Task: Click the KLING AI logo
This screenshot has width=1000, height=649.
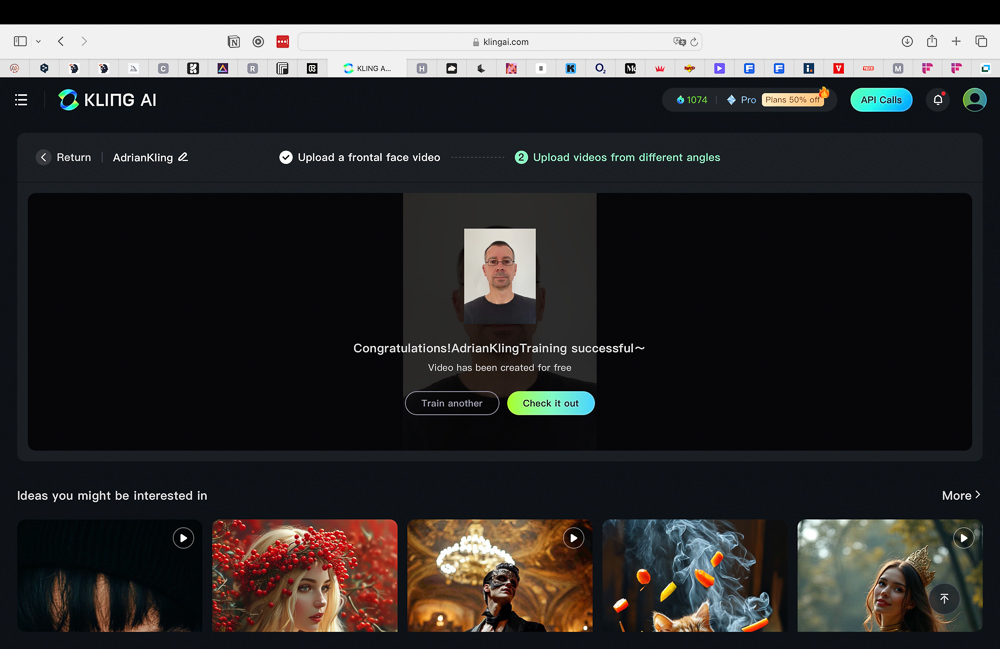Action: [x=107, y=99]
